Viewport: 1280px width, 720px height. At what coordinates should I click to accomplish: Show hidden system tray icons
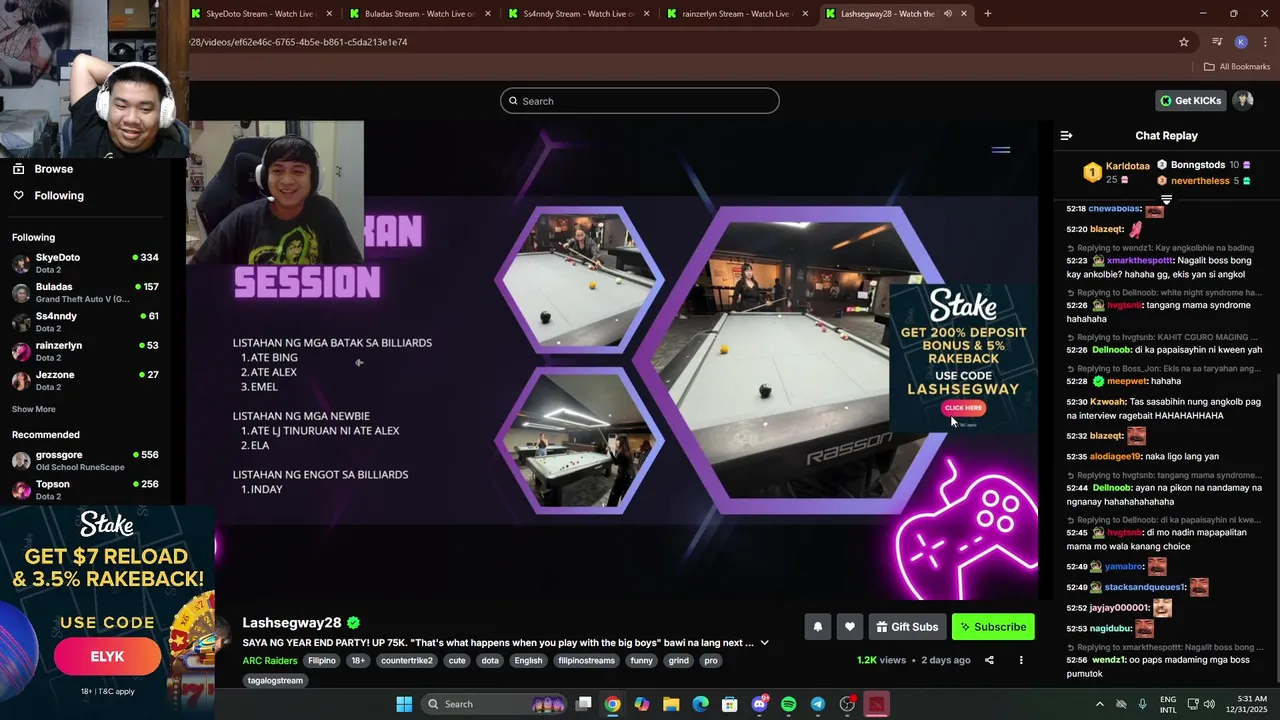(x=1100, y=704)
